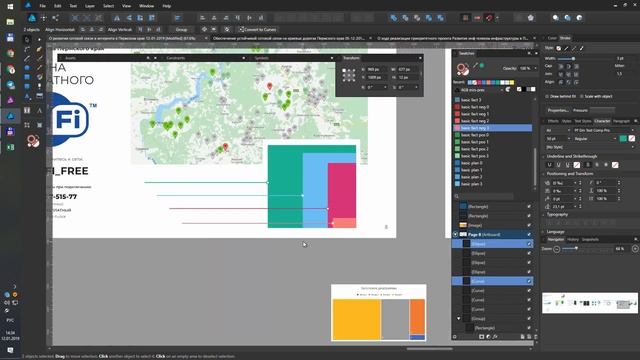640x360 pixels.
Task: Switch to the Color tab
Action: (552, 38)
